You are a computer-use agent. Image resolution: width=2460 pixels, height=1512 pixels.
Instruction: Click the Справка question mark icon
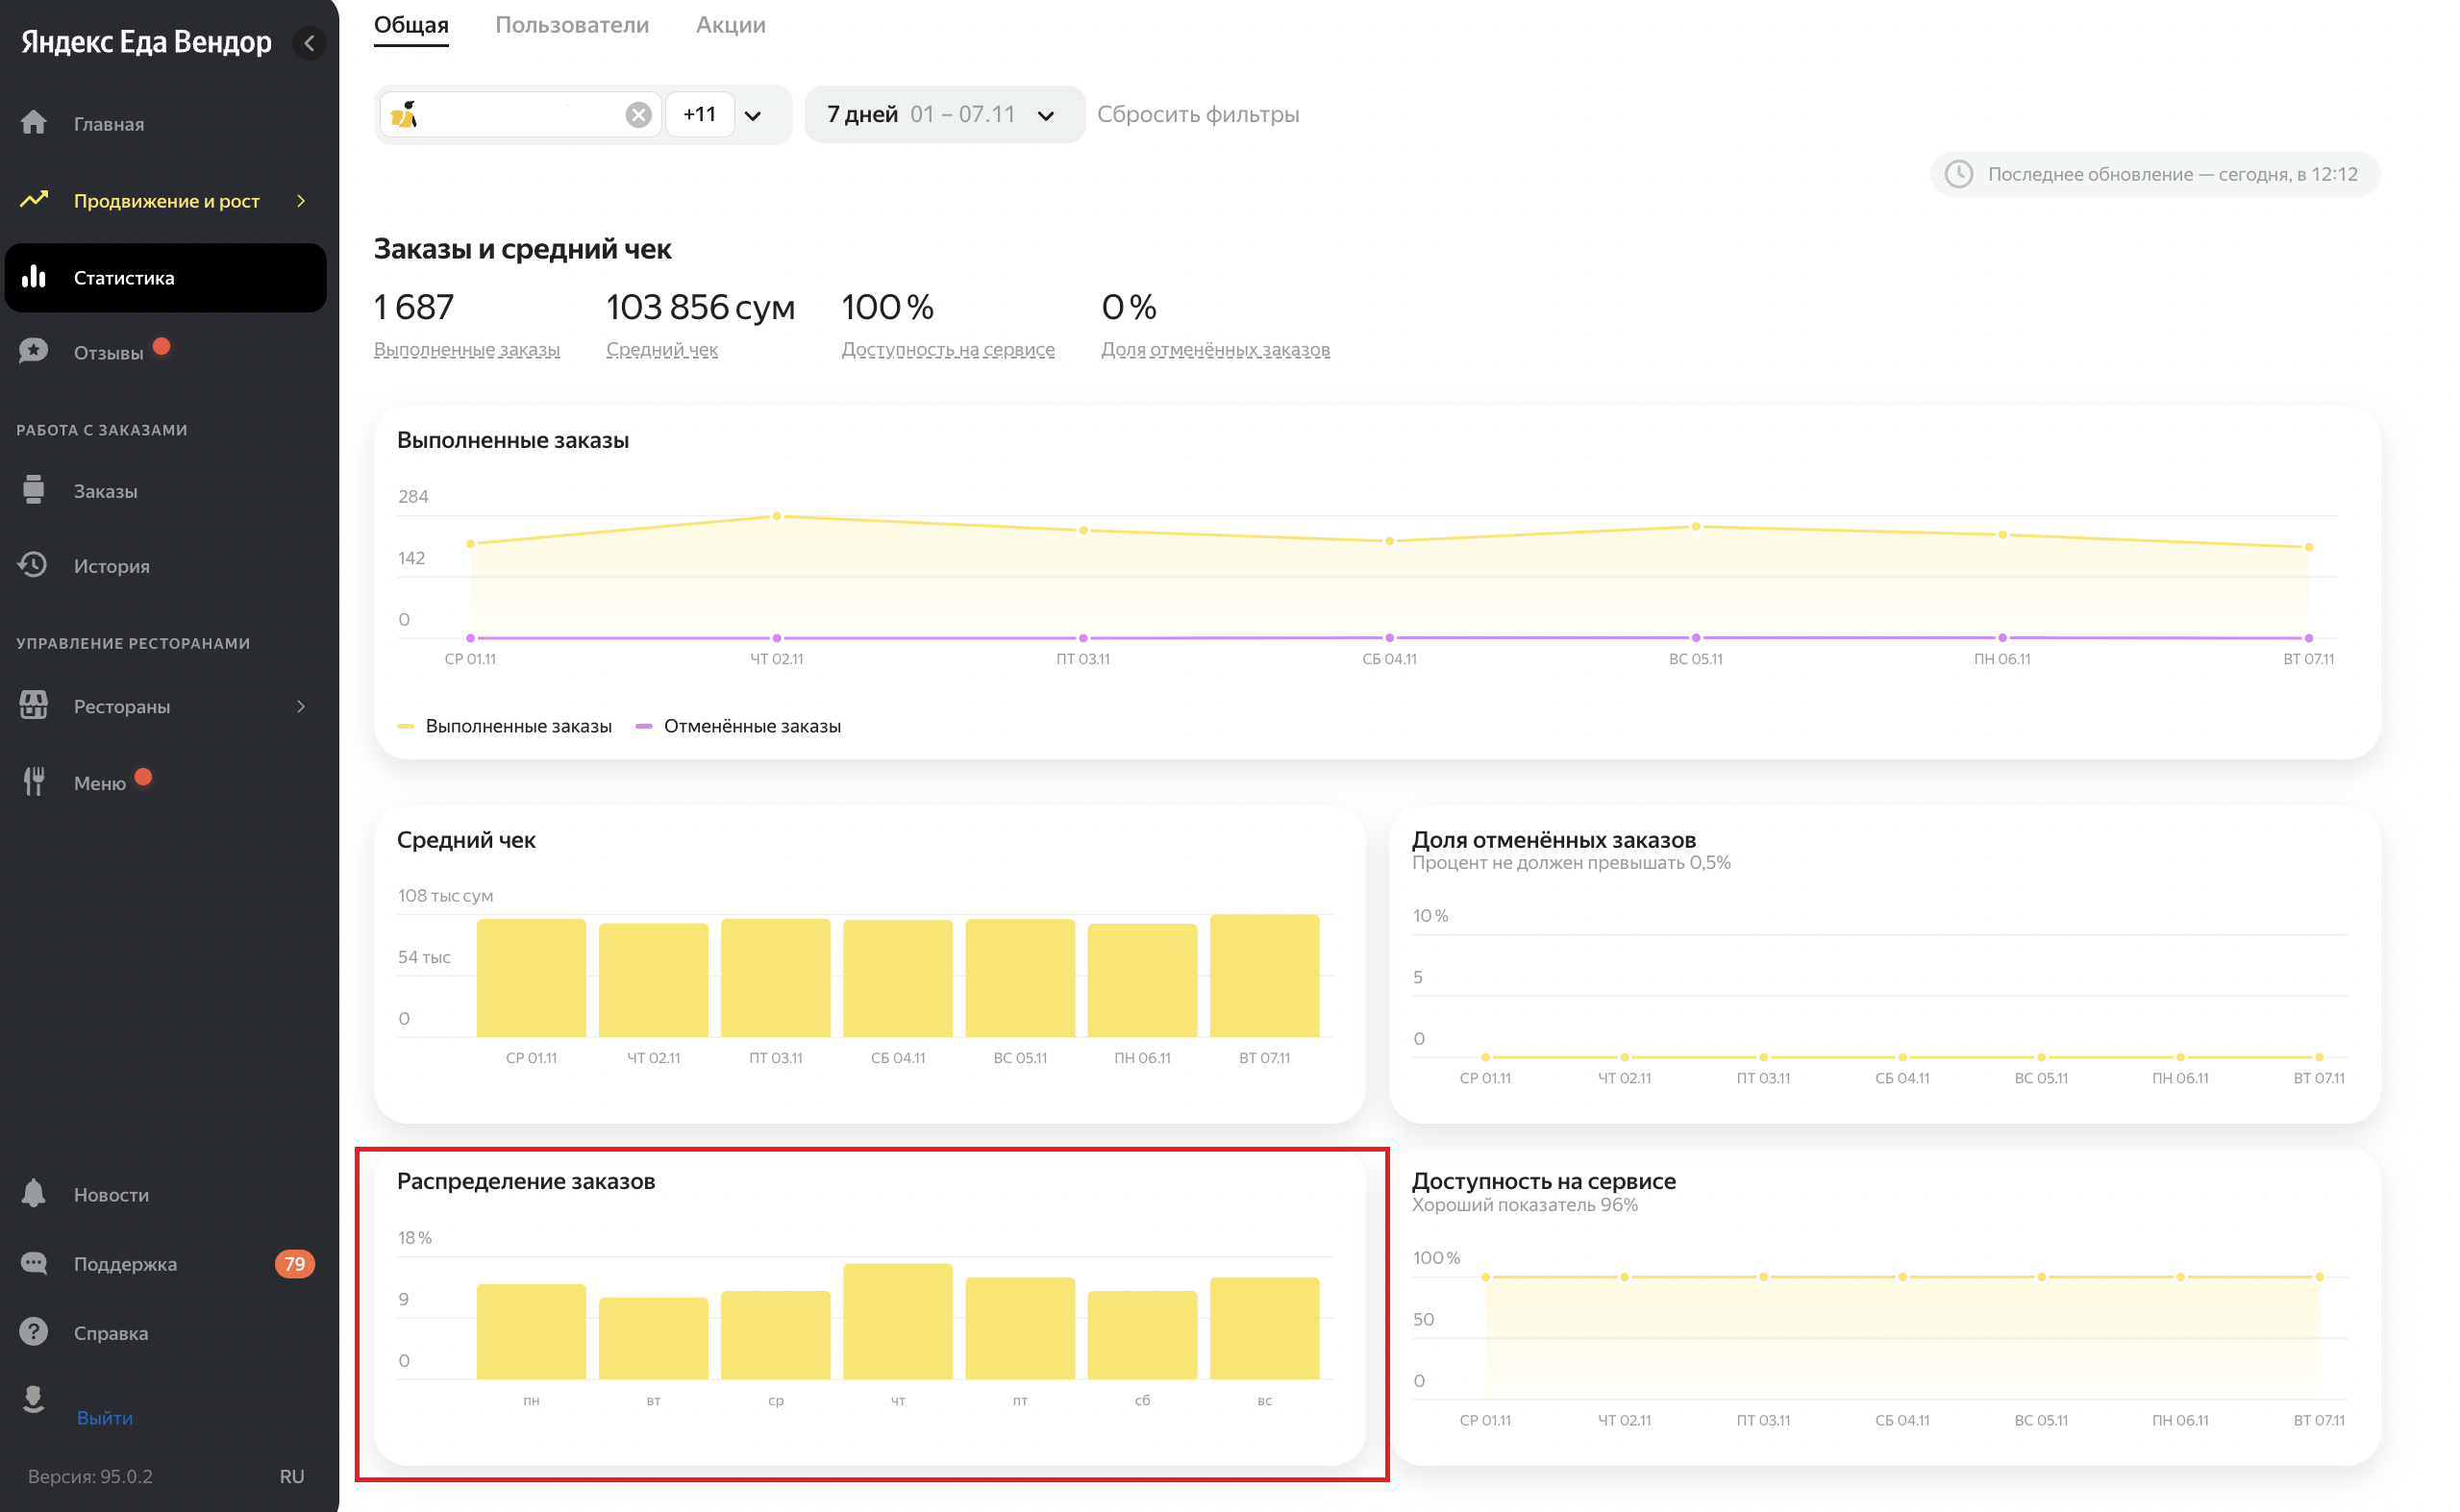34,1332
